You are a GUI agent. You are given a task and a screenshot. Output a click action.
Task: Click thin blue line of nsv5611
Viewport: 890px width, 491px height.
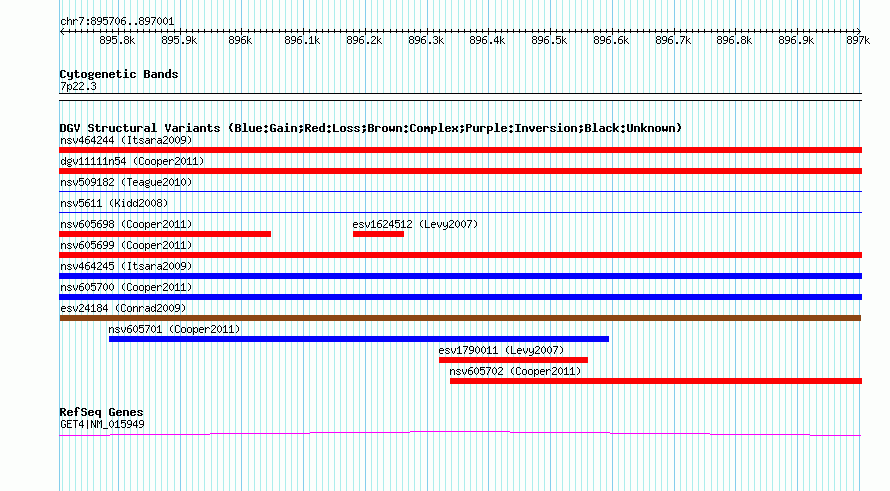click(460, 212)
